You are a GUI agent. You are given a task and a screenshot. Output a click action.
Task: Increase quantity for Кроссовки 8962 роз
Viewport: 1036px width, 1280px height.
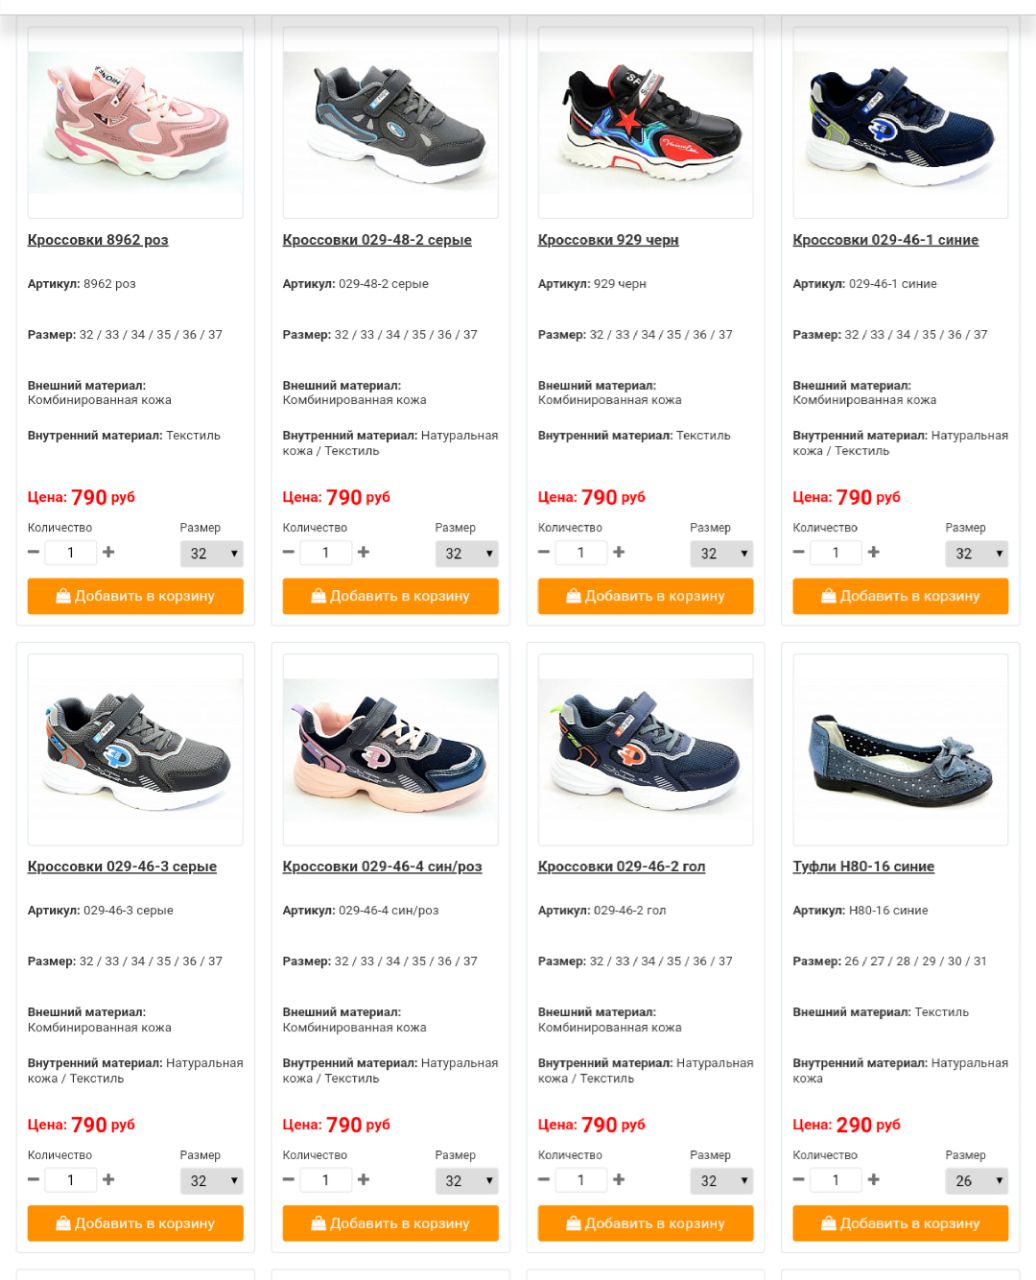click(x=108, y=552)
